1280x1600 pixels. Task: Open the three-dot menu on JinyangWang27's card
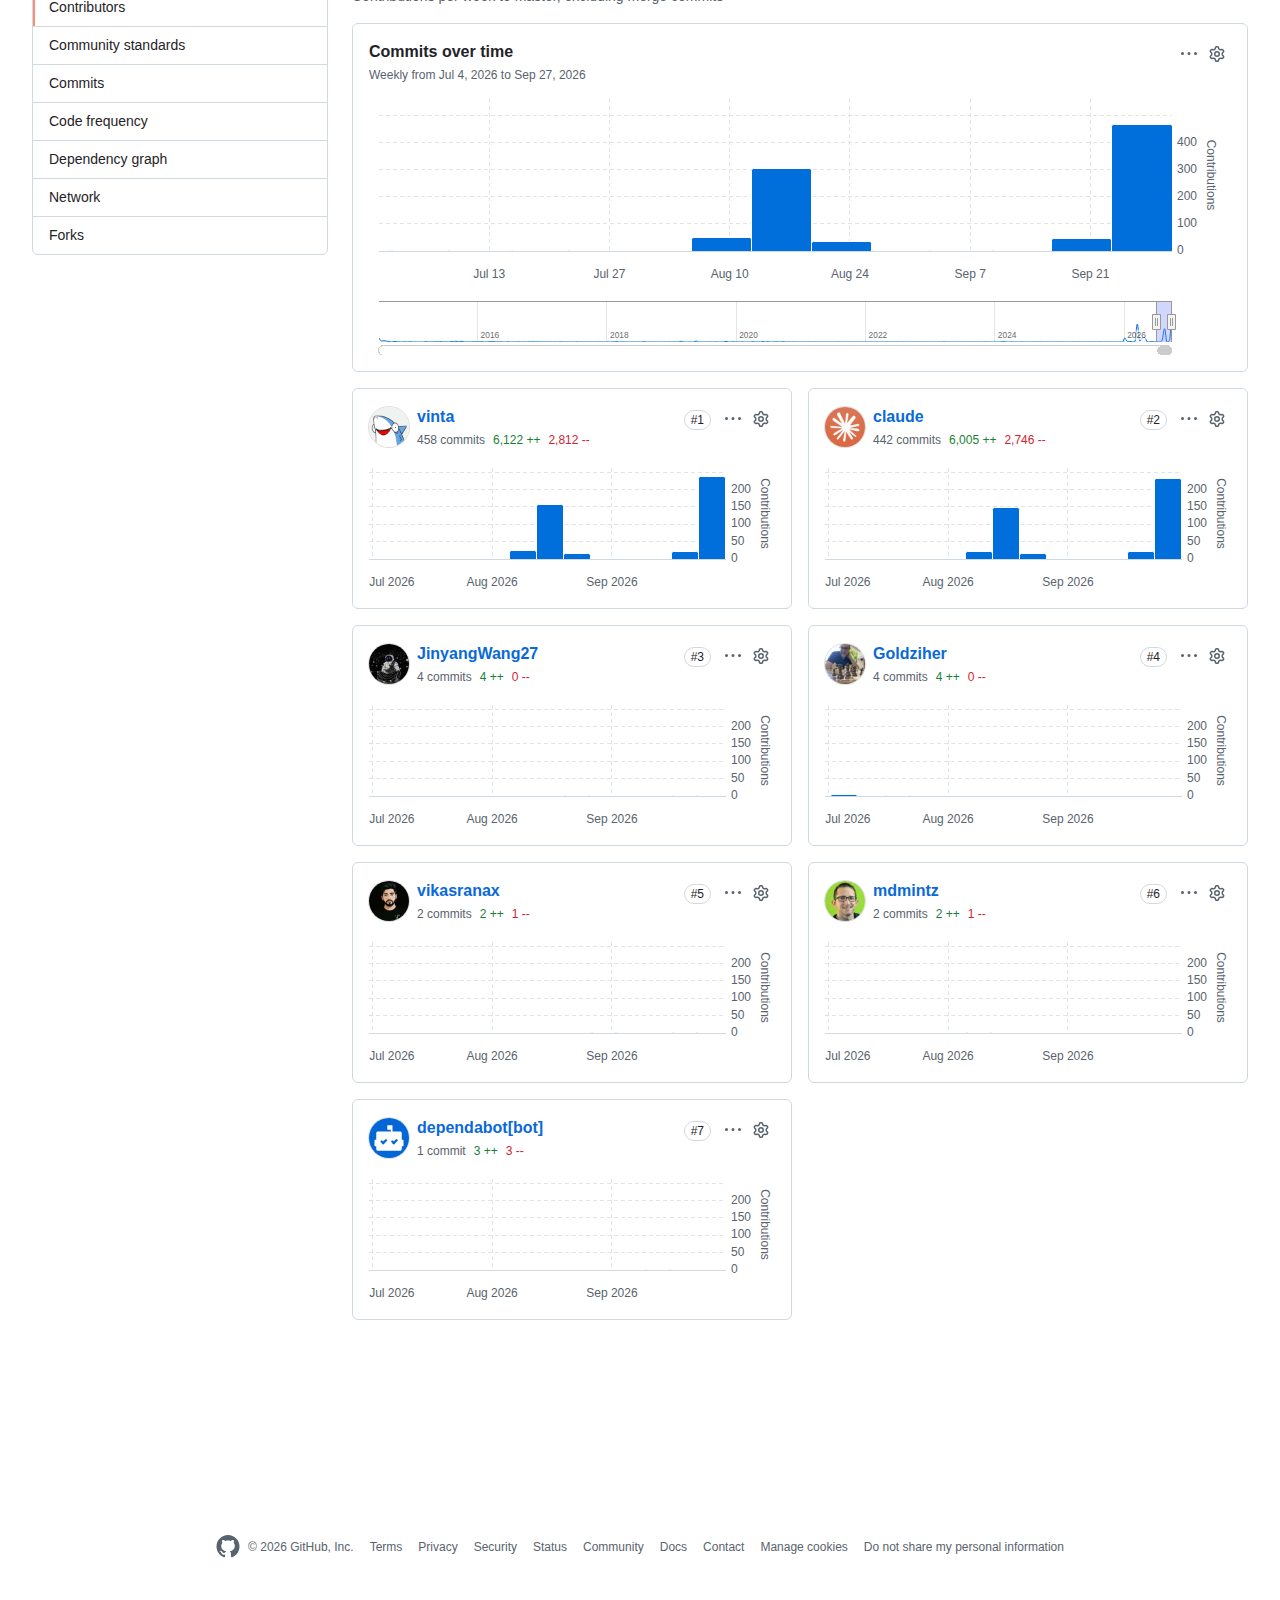(x=733, y=656)
